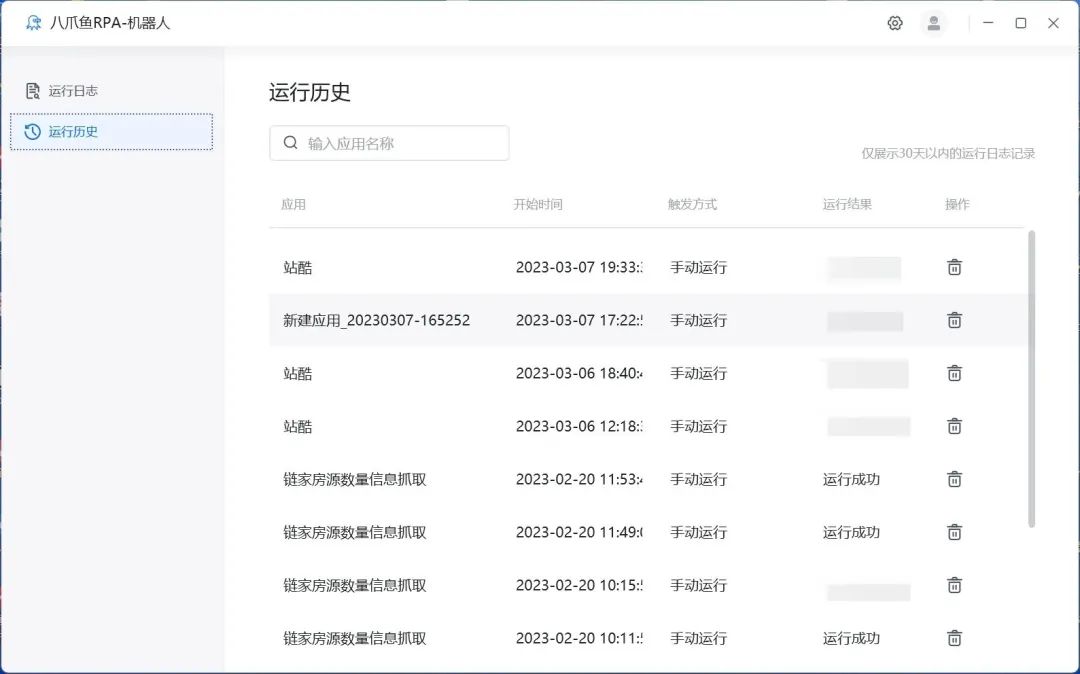1080x674 pixels.
Task: Select 站酷 in the 12:18 row
Action: pos(298,426)
